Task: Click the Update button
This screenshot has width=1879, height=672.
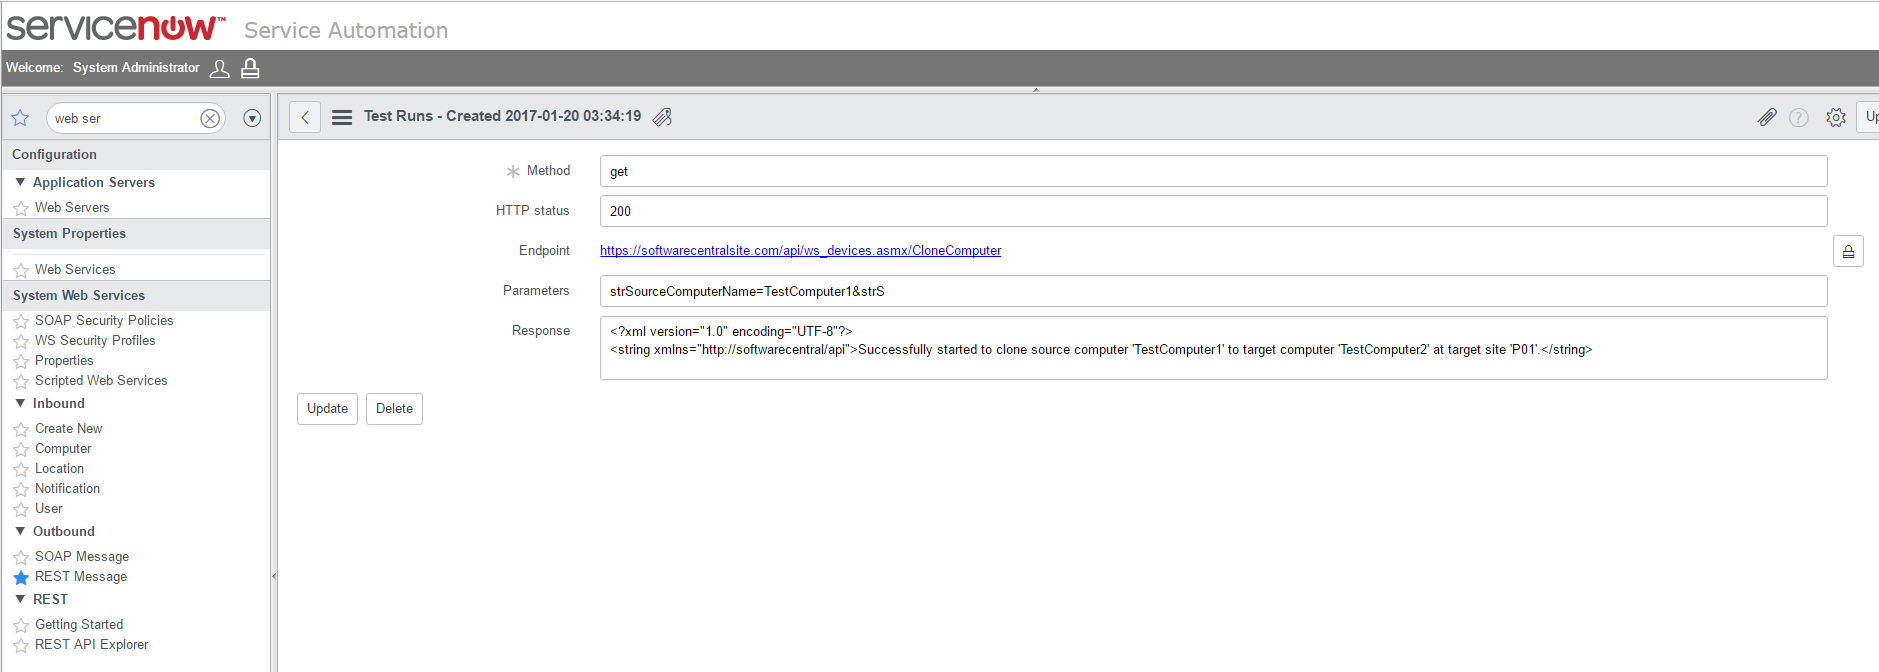Action: tap(327, 408)
